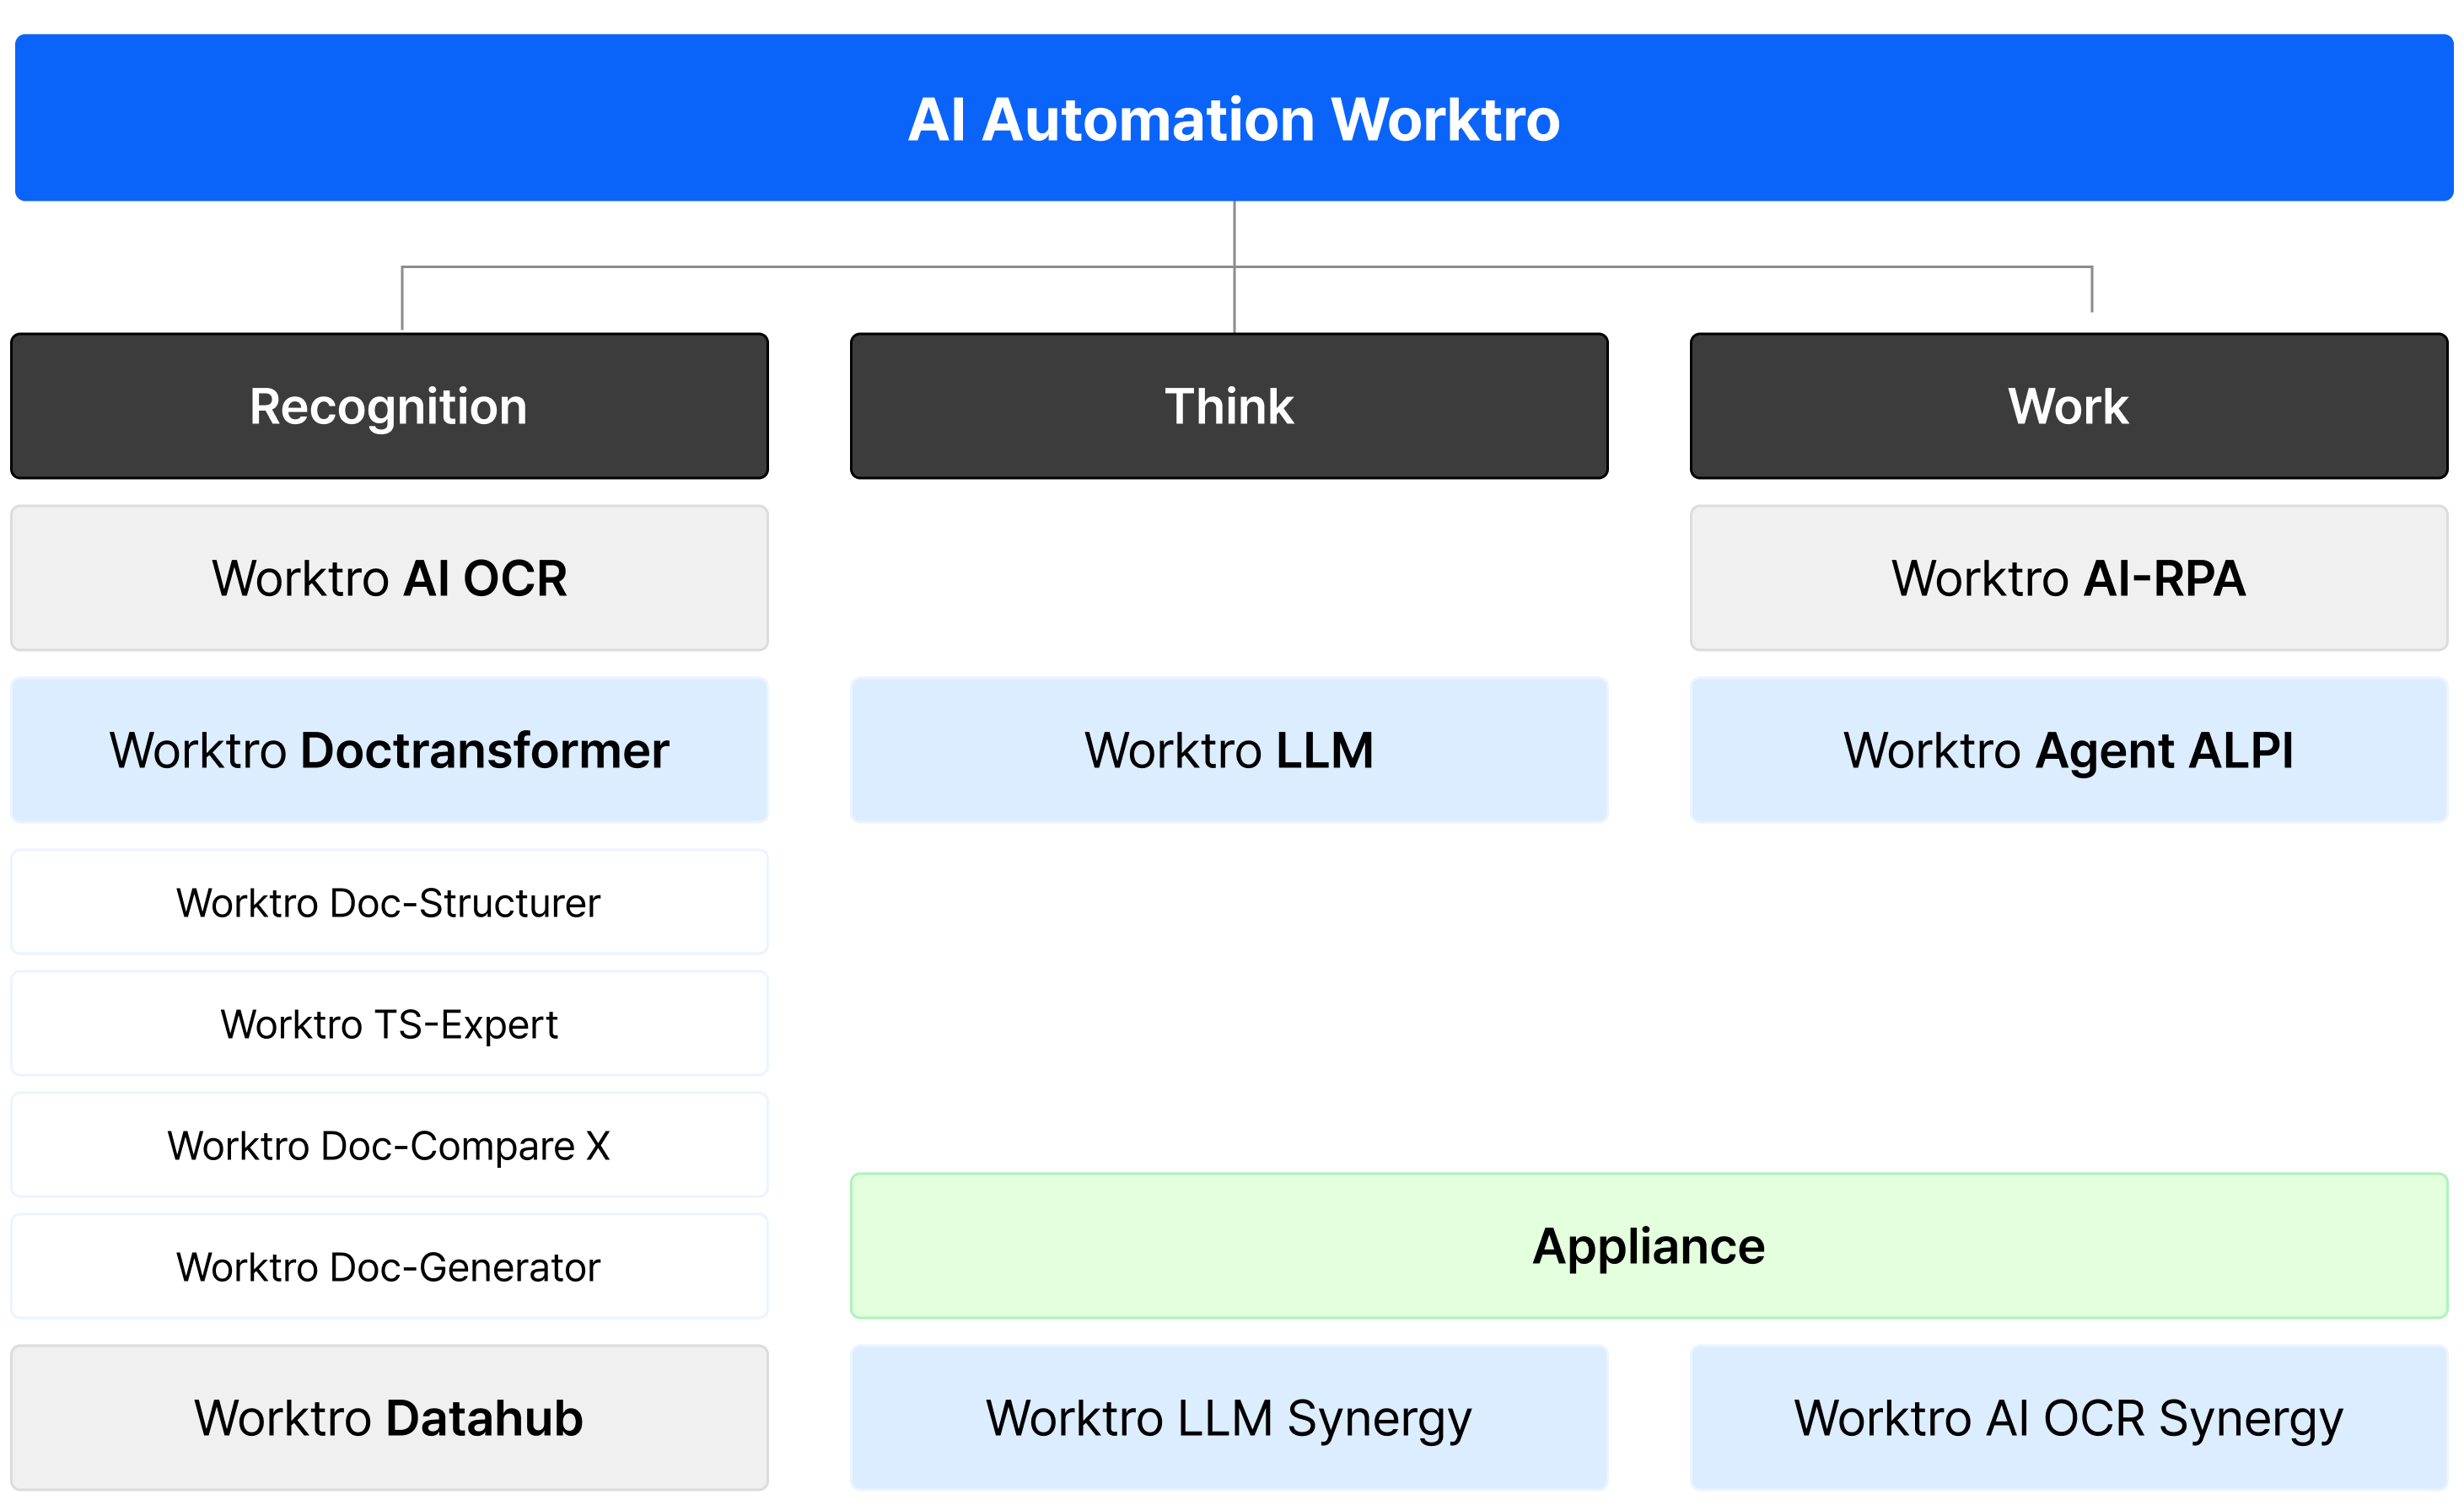Screen dimensions: 2464x1505
Task: Open Worktro AI OCR
Action: pyautogui.click(x=389, y=578)
